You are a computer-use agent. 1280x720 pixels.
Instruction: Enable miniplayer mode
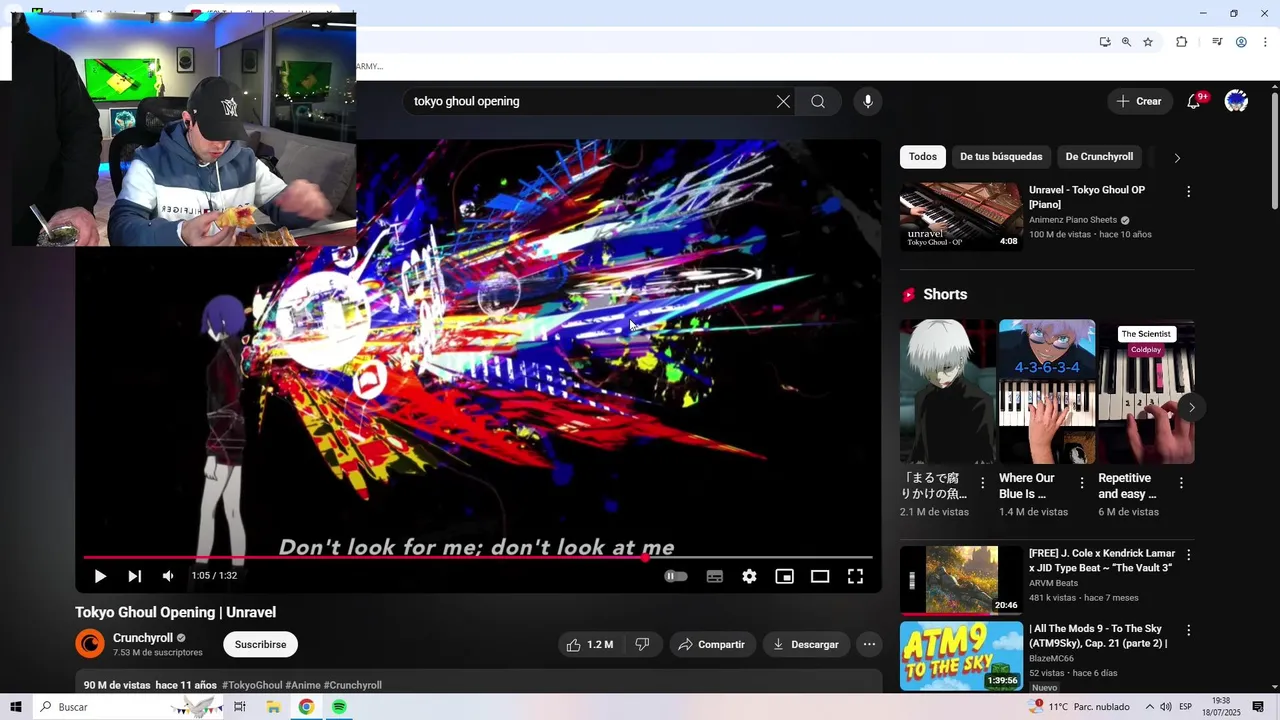coord(785,576)
